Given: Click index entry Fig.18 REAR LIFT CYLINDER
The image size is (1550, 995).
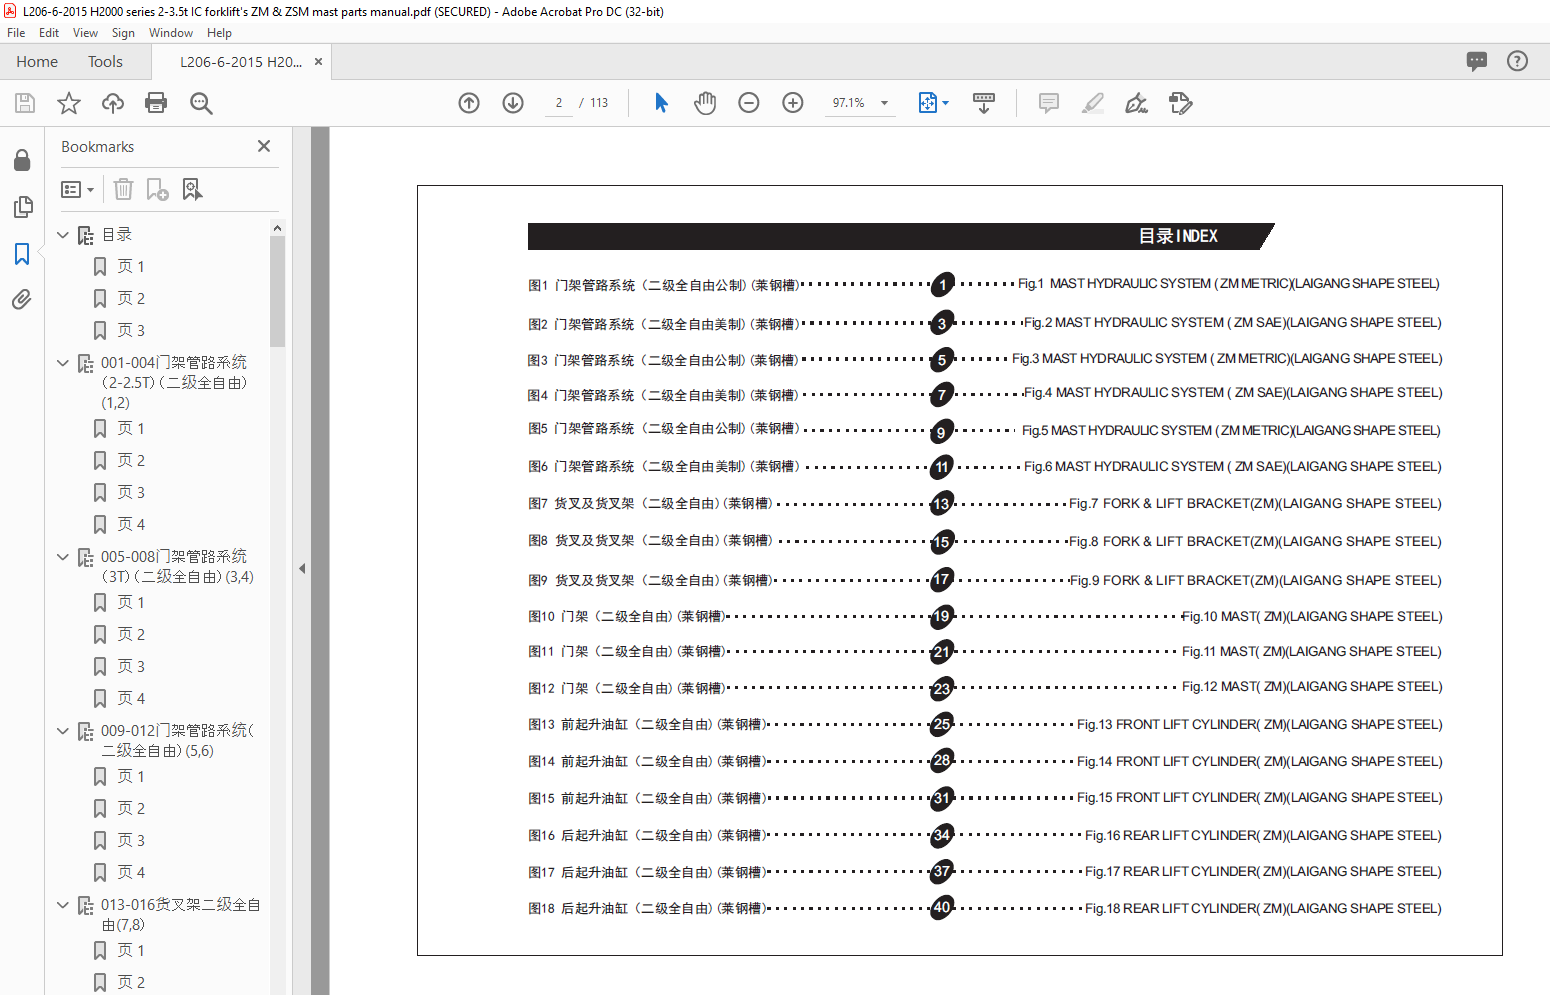Looking at the screenshot, I should point(1263,909).
